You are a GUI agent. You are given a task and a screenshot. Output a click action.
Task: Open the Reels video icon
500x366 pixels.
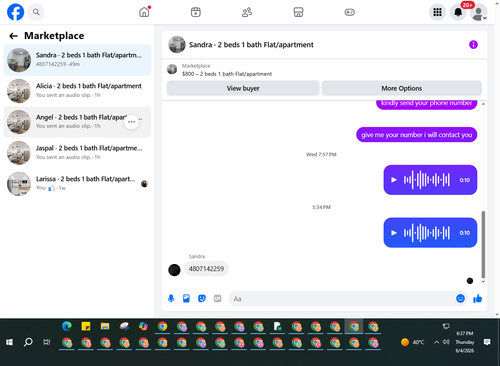coord(196,12)
